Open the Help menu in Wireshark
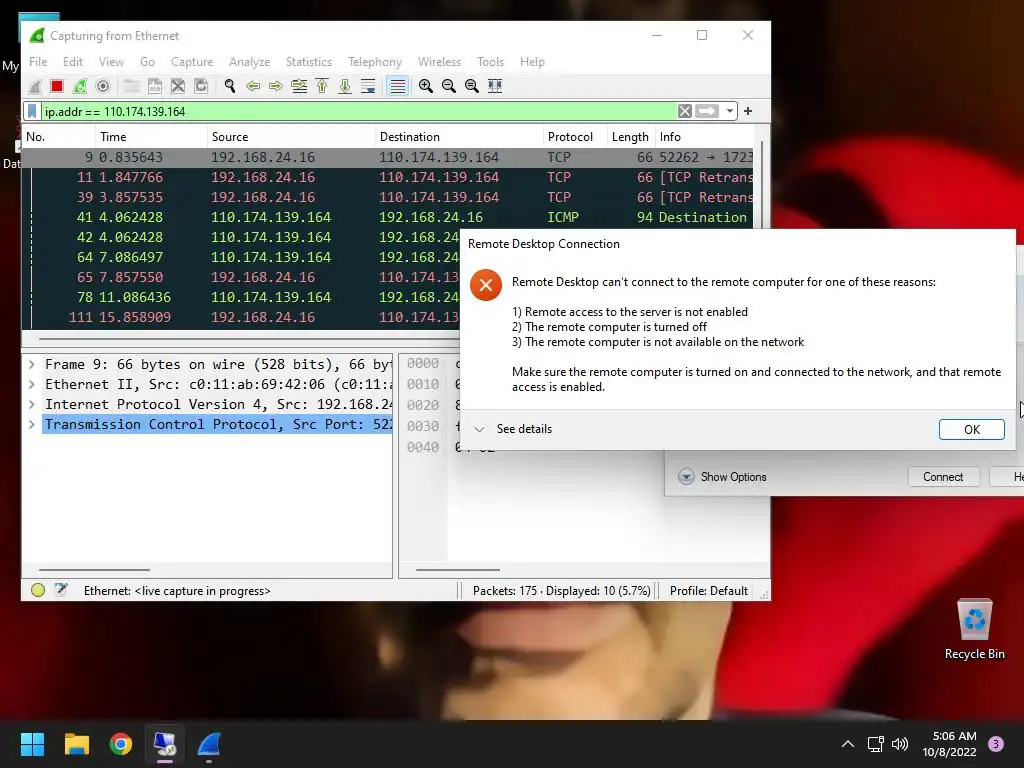This screenshot has height=768, width=1024. coord(532,61)
